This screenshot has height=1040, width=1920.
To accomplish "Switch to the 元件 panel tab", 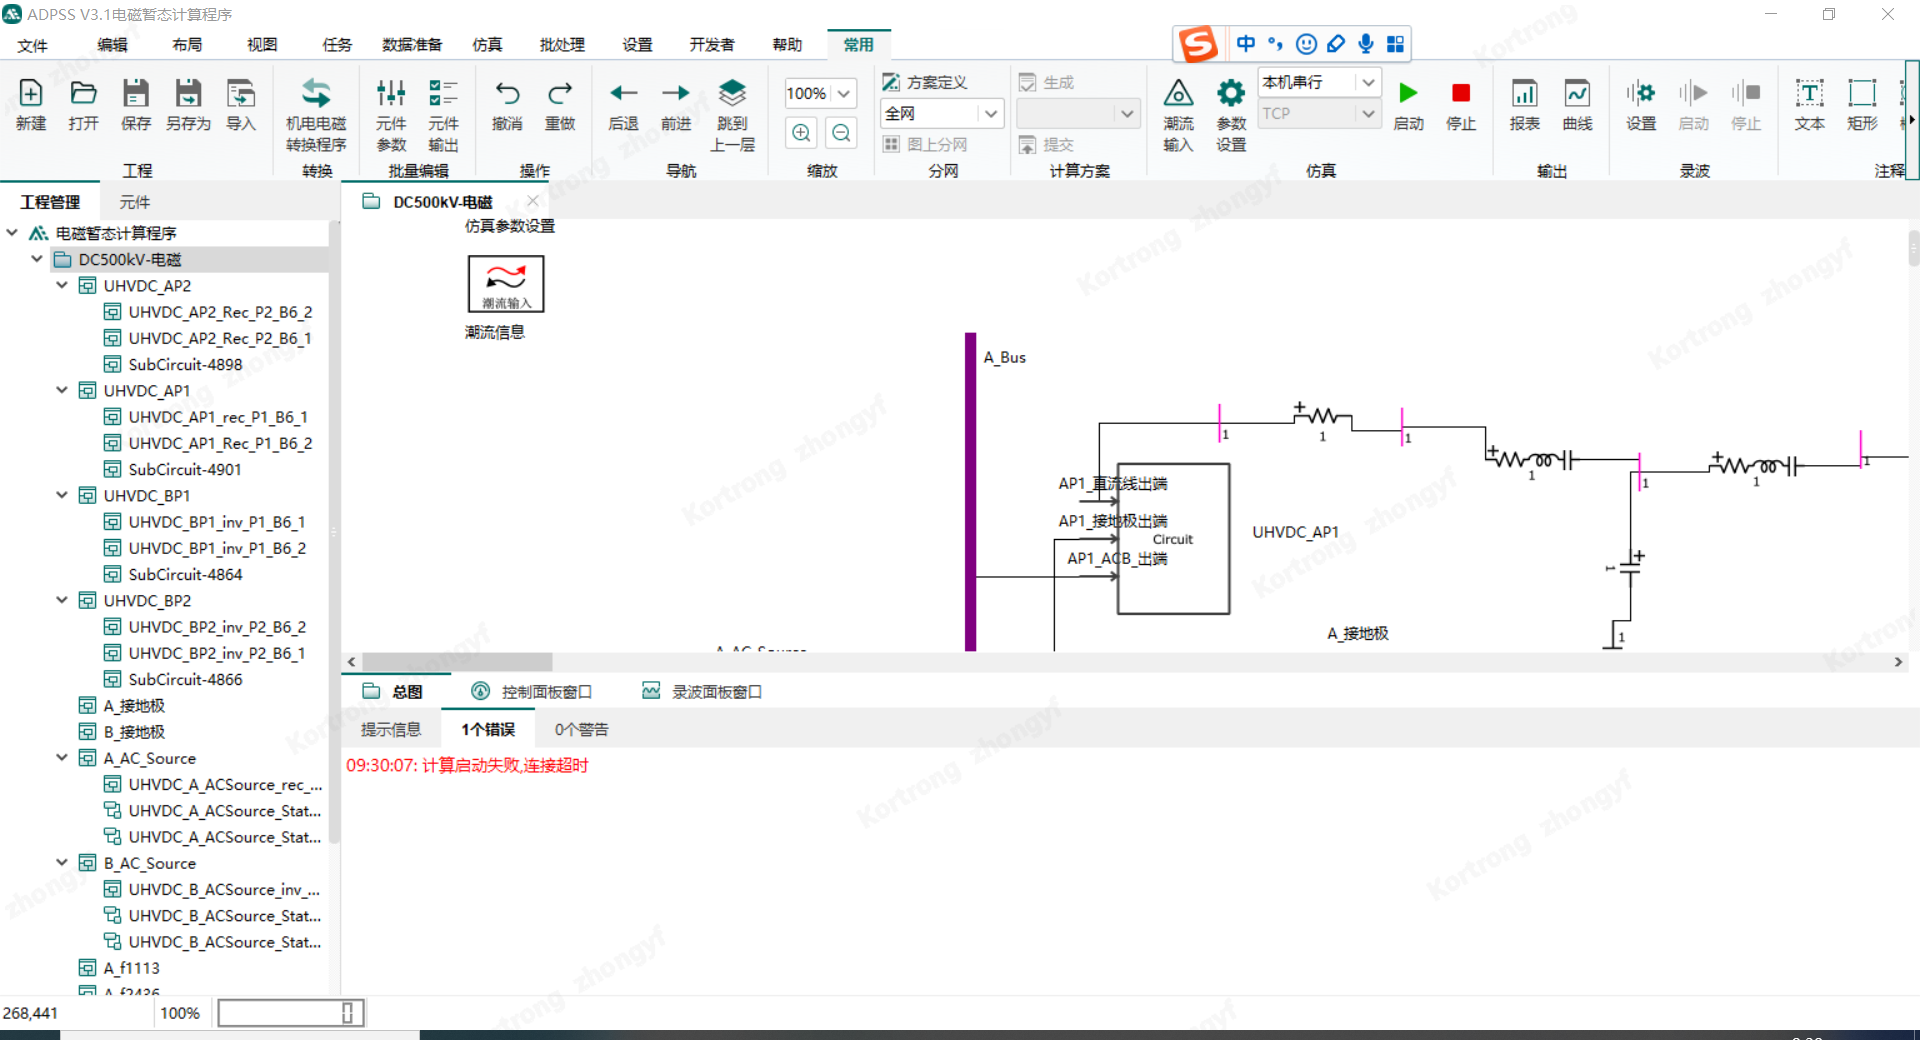I will 135,202.
